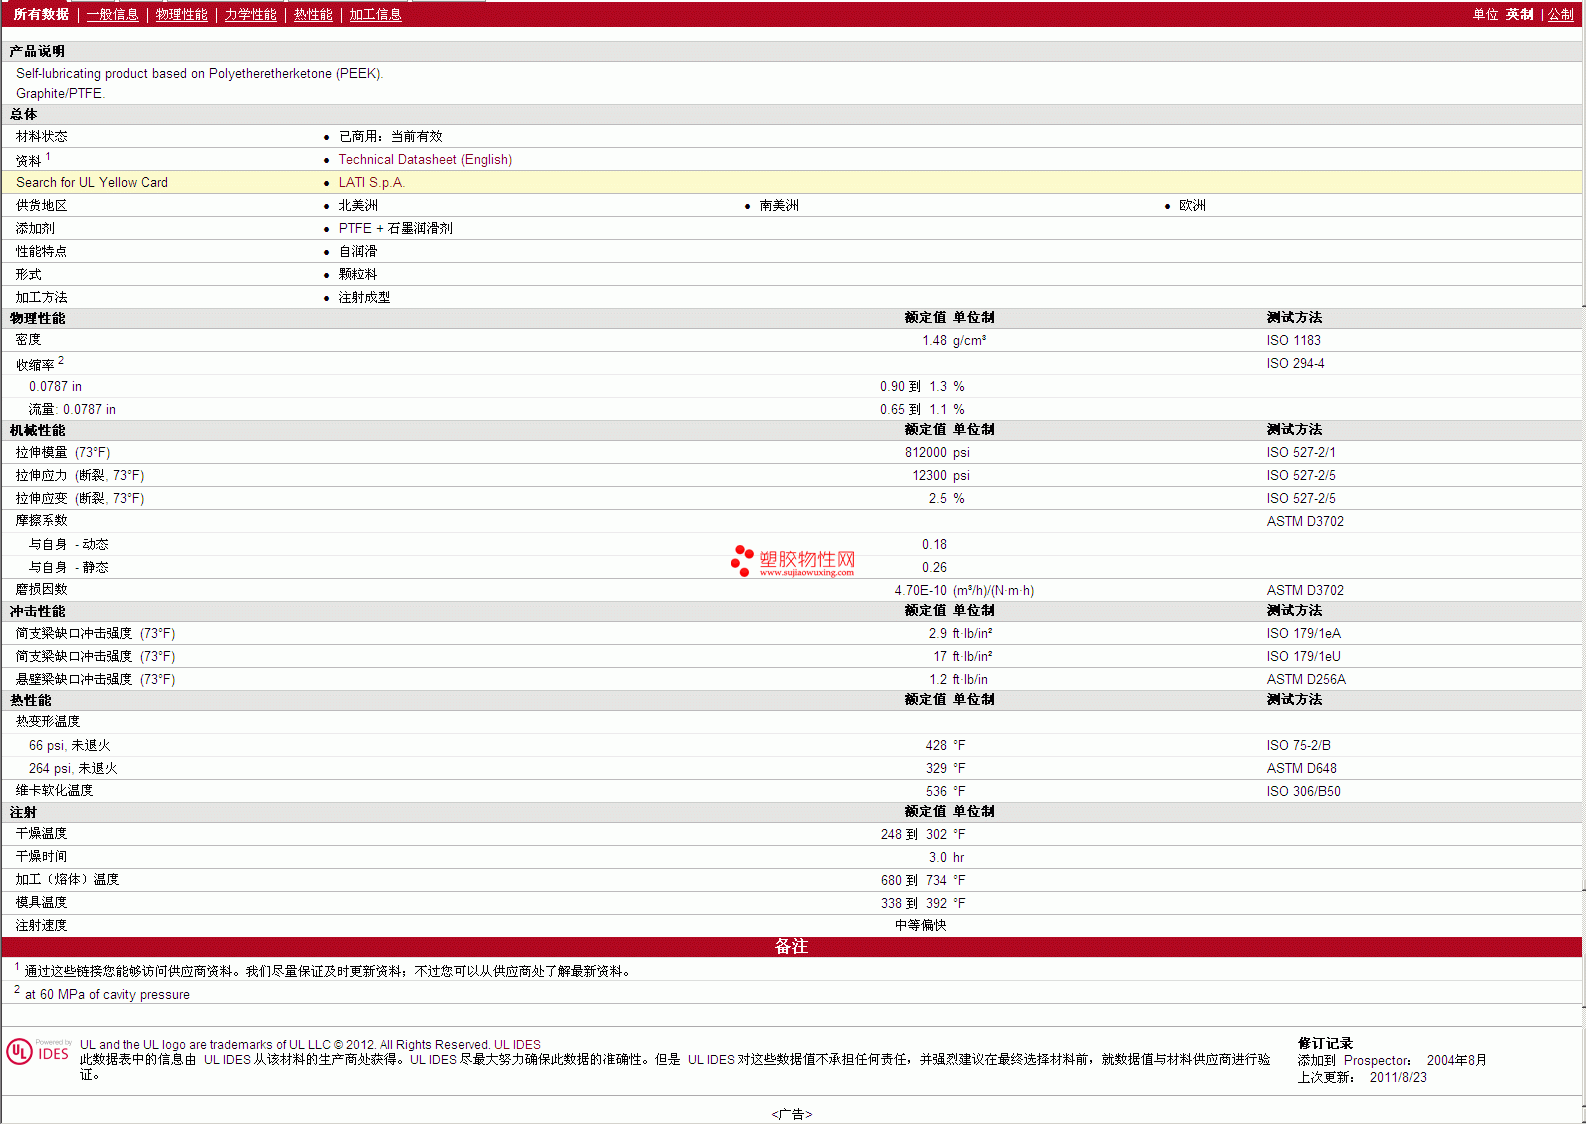Click the 塑胶物性网 watermark text
The image size is (1586, 1124).
click(807, 559)
